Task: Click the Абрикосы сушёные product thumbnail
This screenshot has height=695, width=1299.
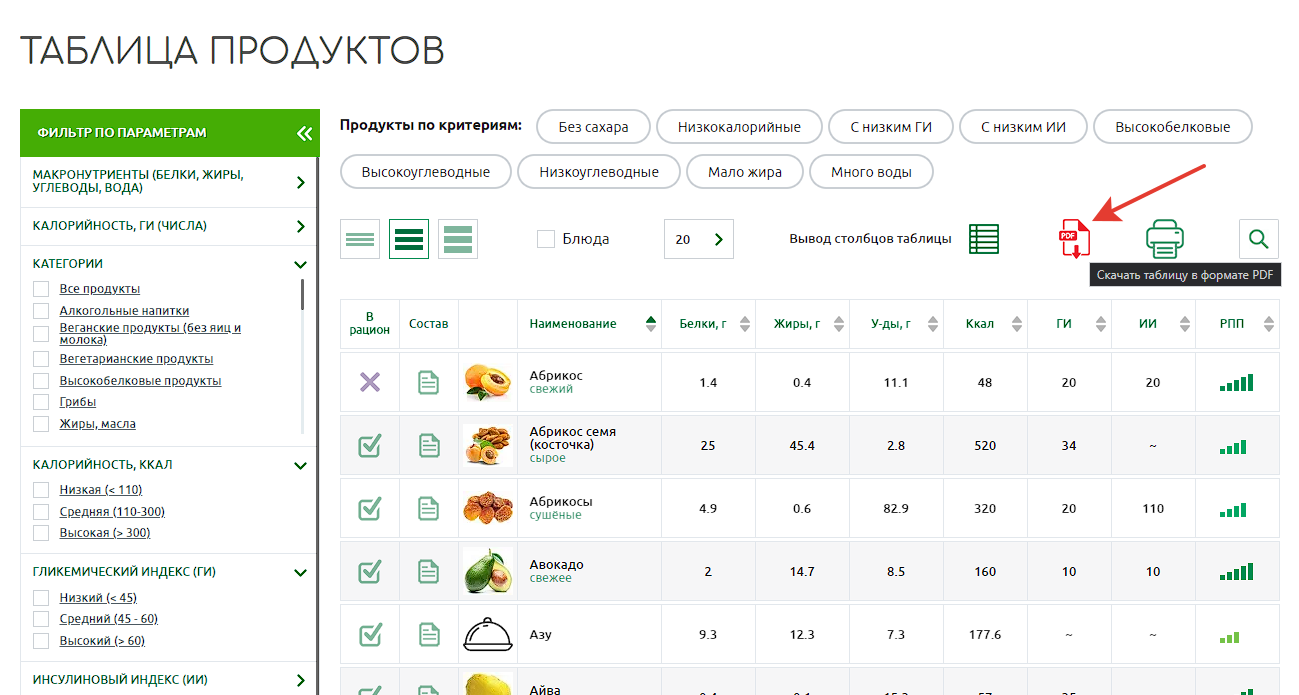Action: pyautogui.click(x=488, y=509)
